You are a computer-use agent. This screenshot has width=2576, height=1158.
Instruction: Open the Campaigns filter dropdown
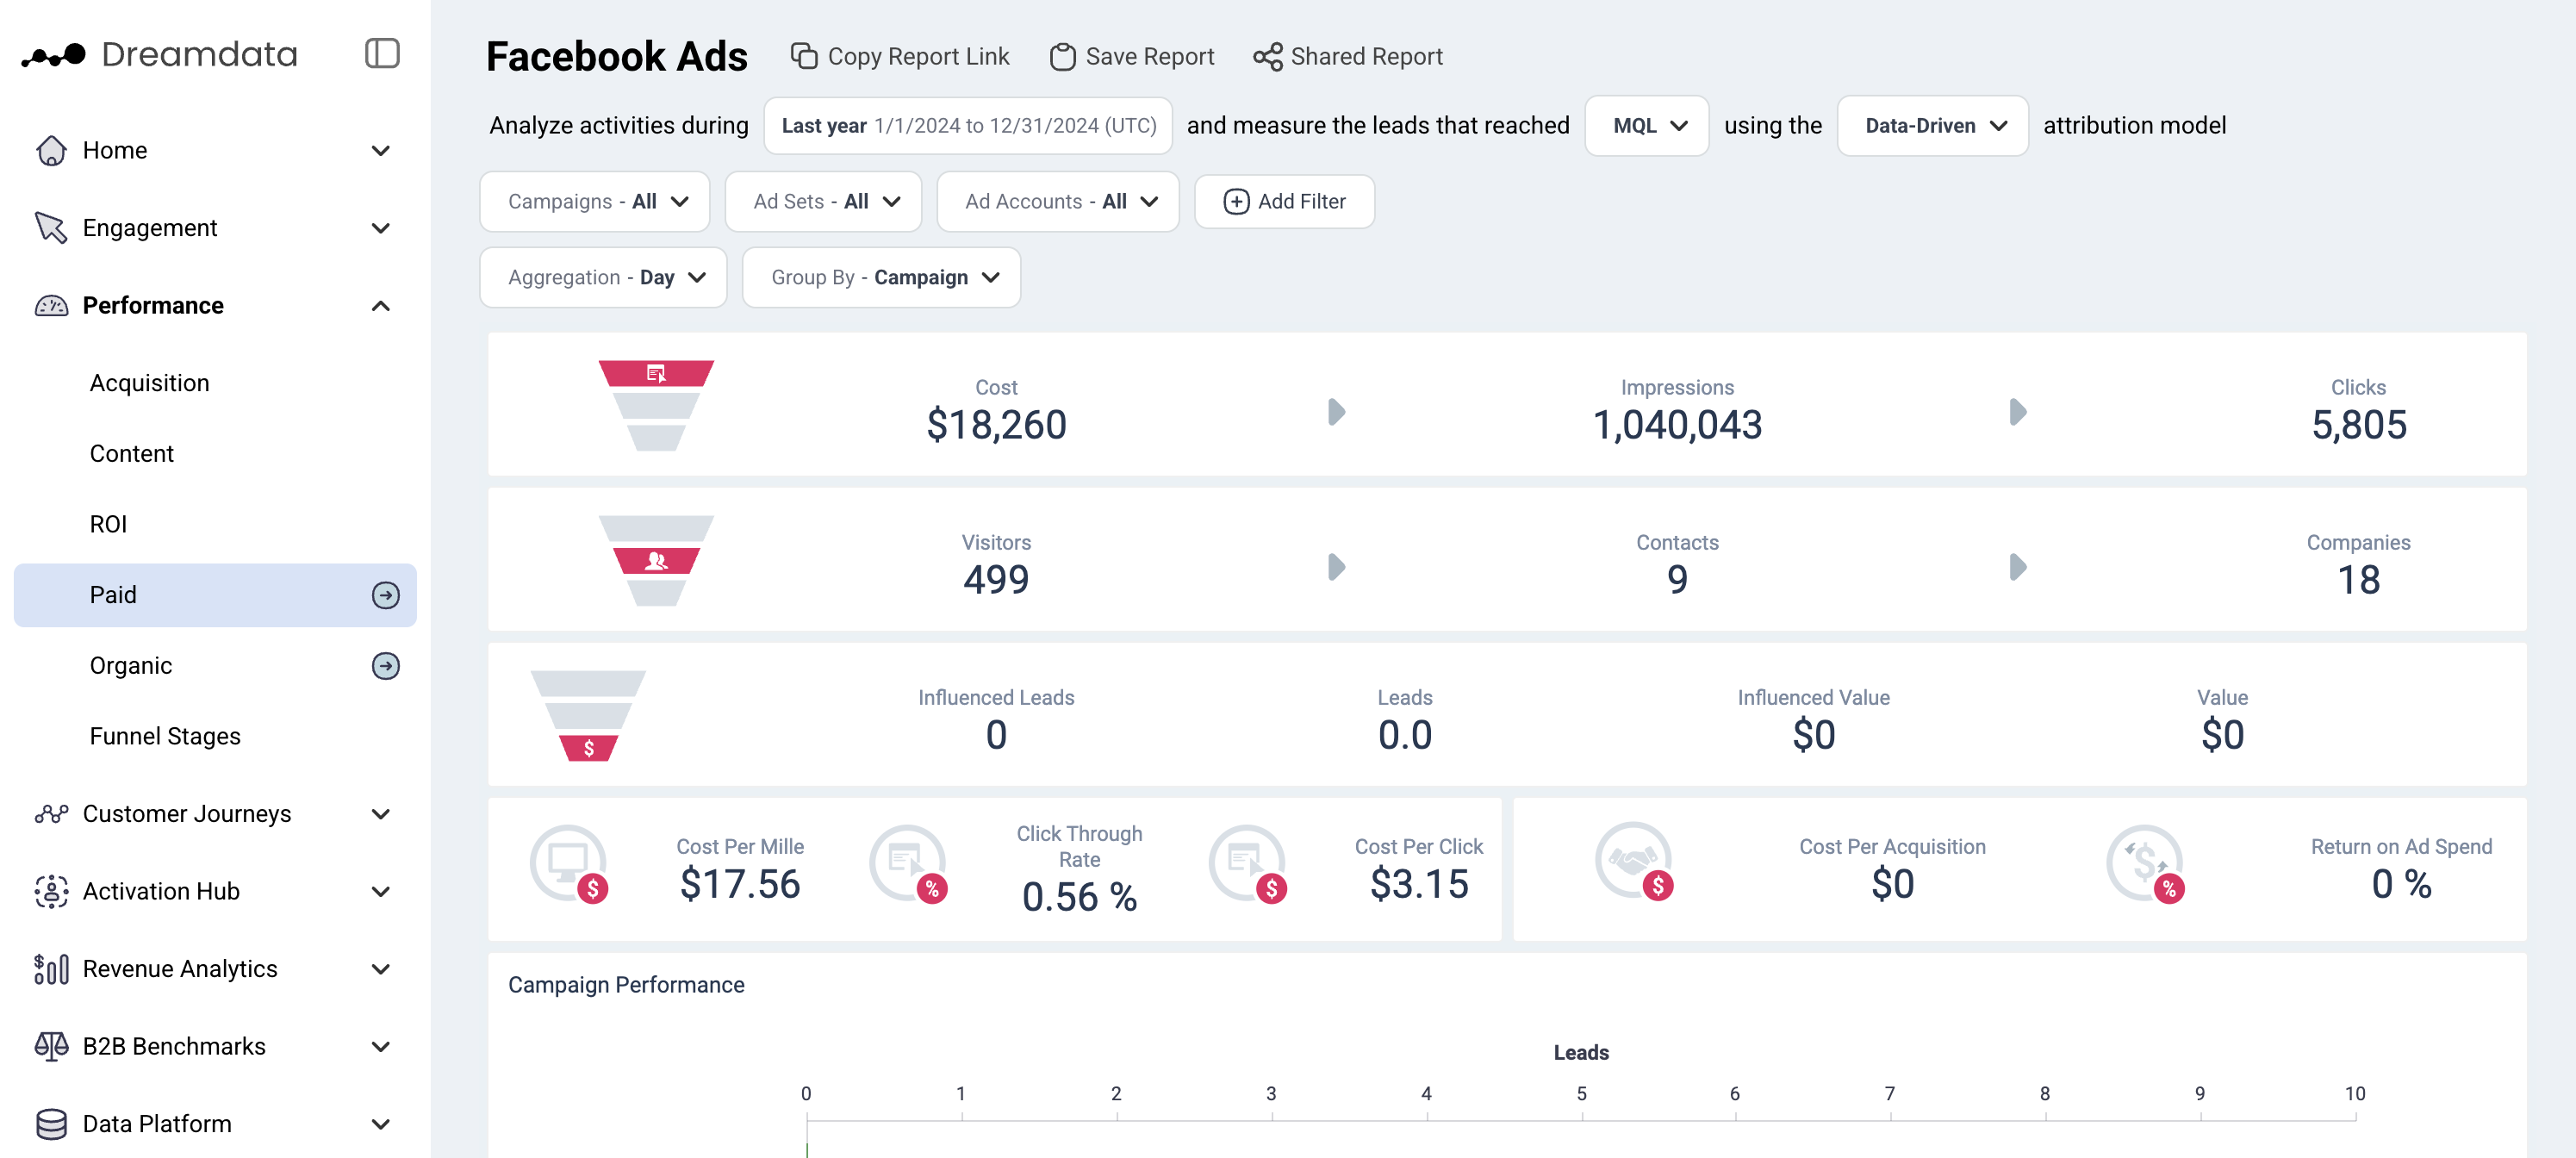[x=595, y=202]
